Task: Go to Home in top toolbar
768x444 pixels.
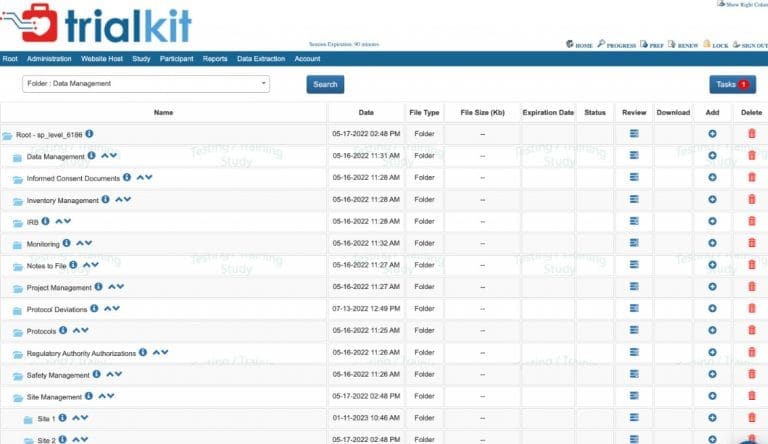Action: (579, 45)
